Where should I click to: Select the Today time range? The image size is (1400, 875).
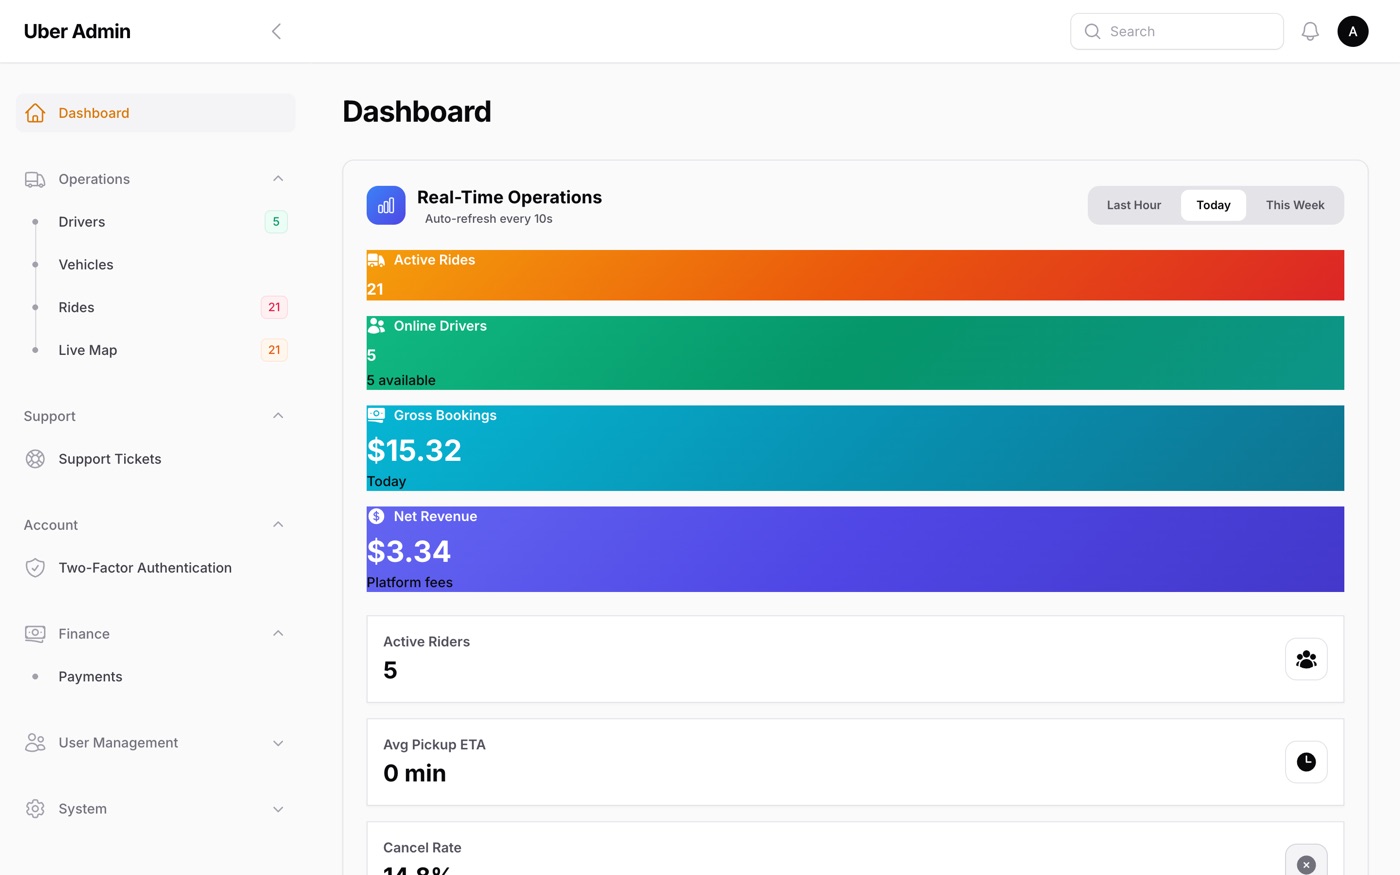(x=1213, y=205)
